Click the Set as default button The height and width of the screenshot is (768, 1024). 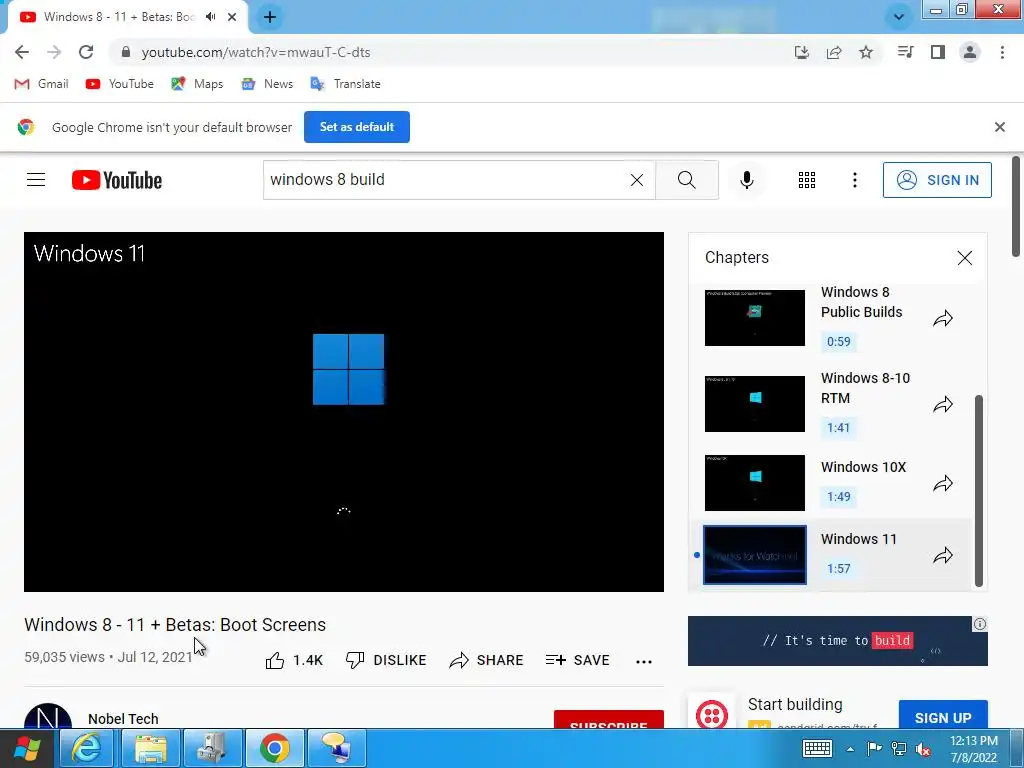(357, 127)
